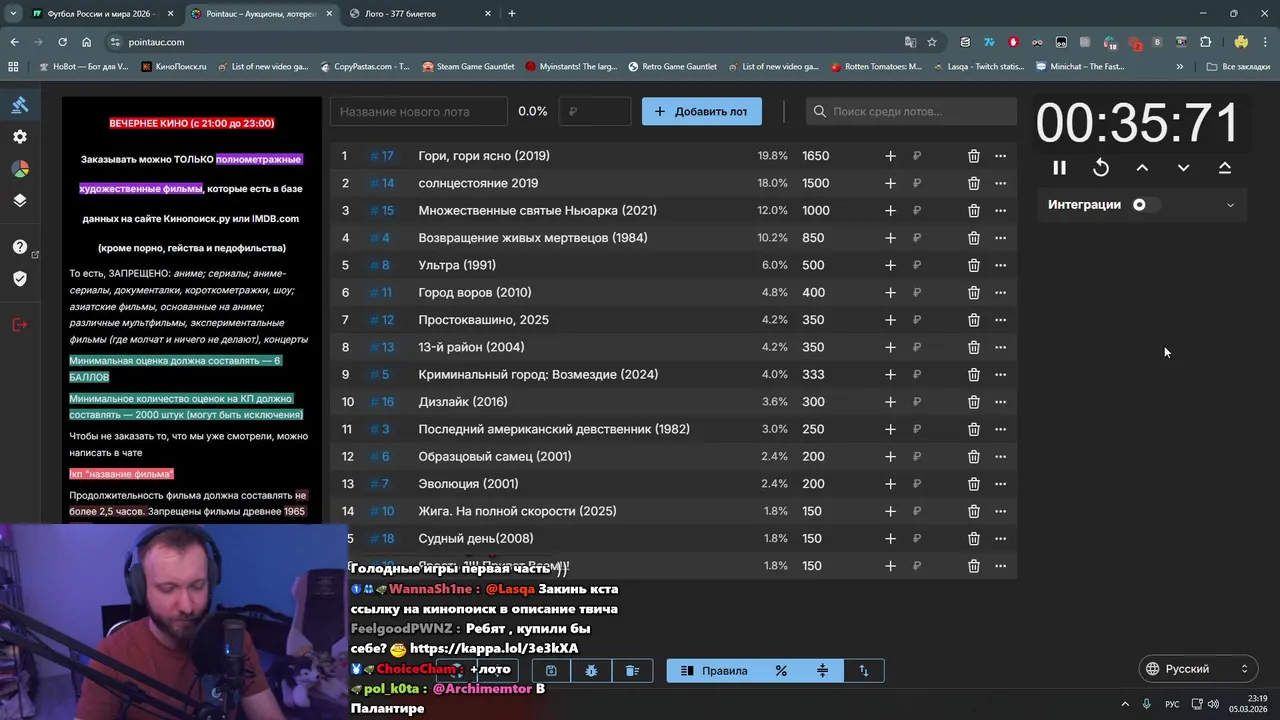Delete the lot 'Гори, гори ясно (2019)'
The width and height of the screenshot is (1280, 720).
[x=973, y=156]
